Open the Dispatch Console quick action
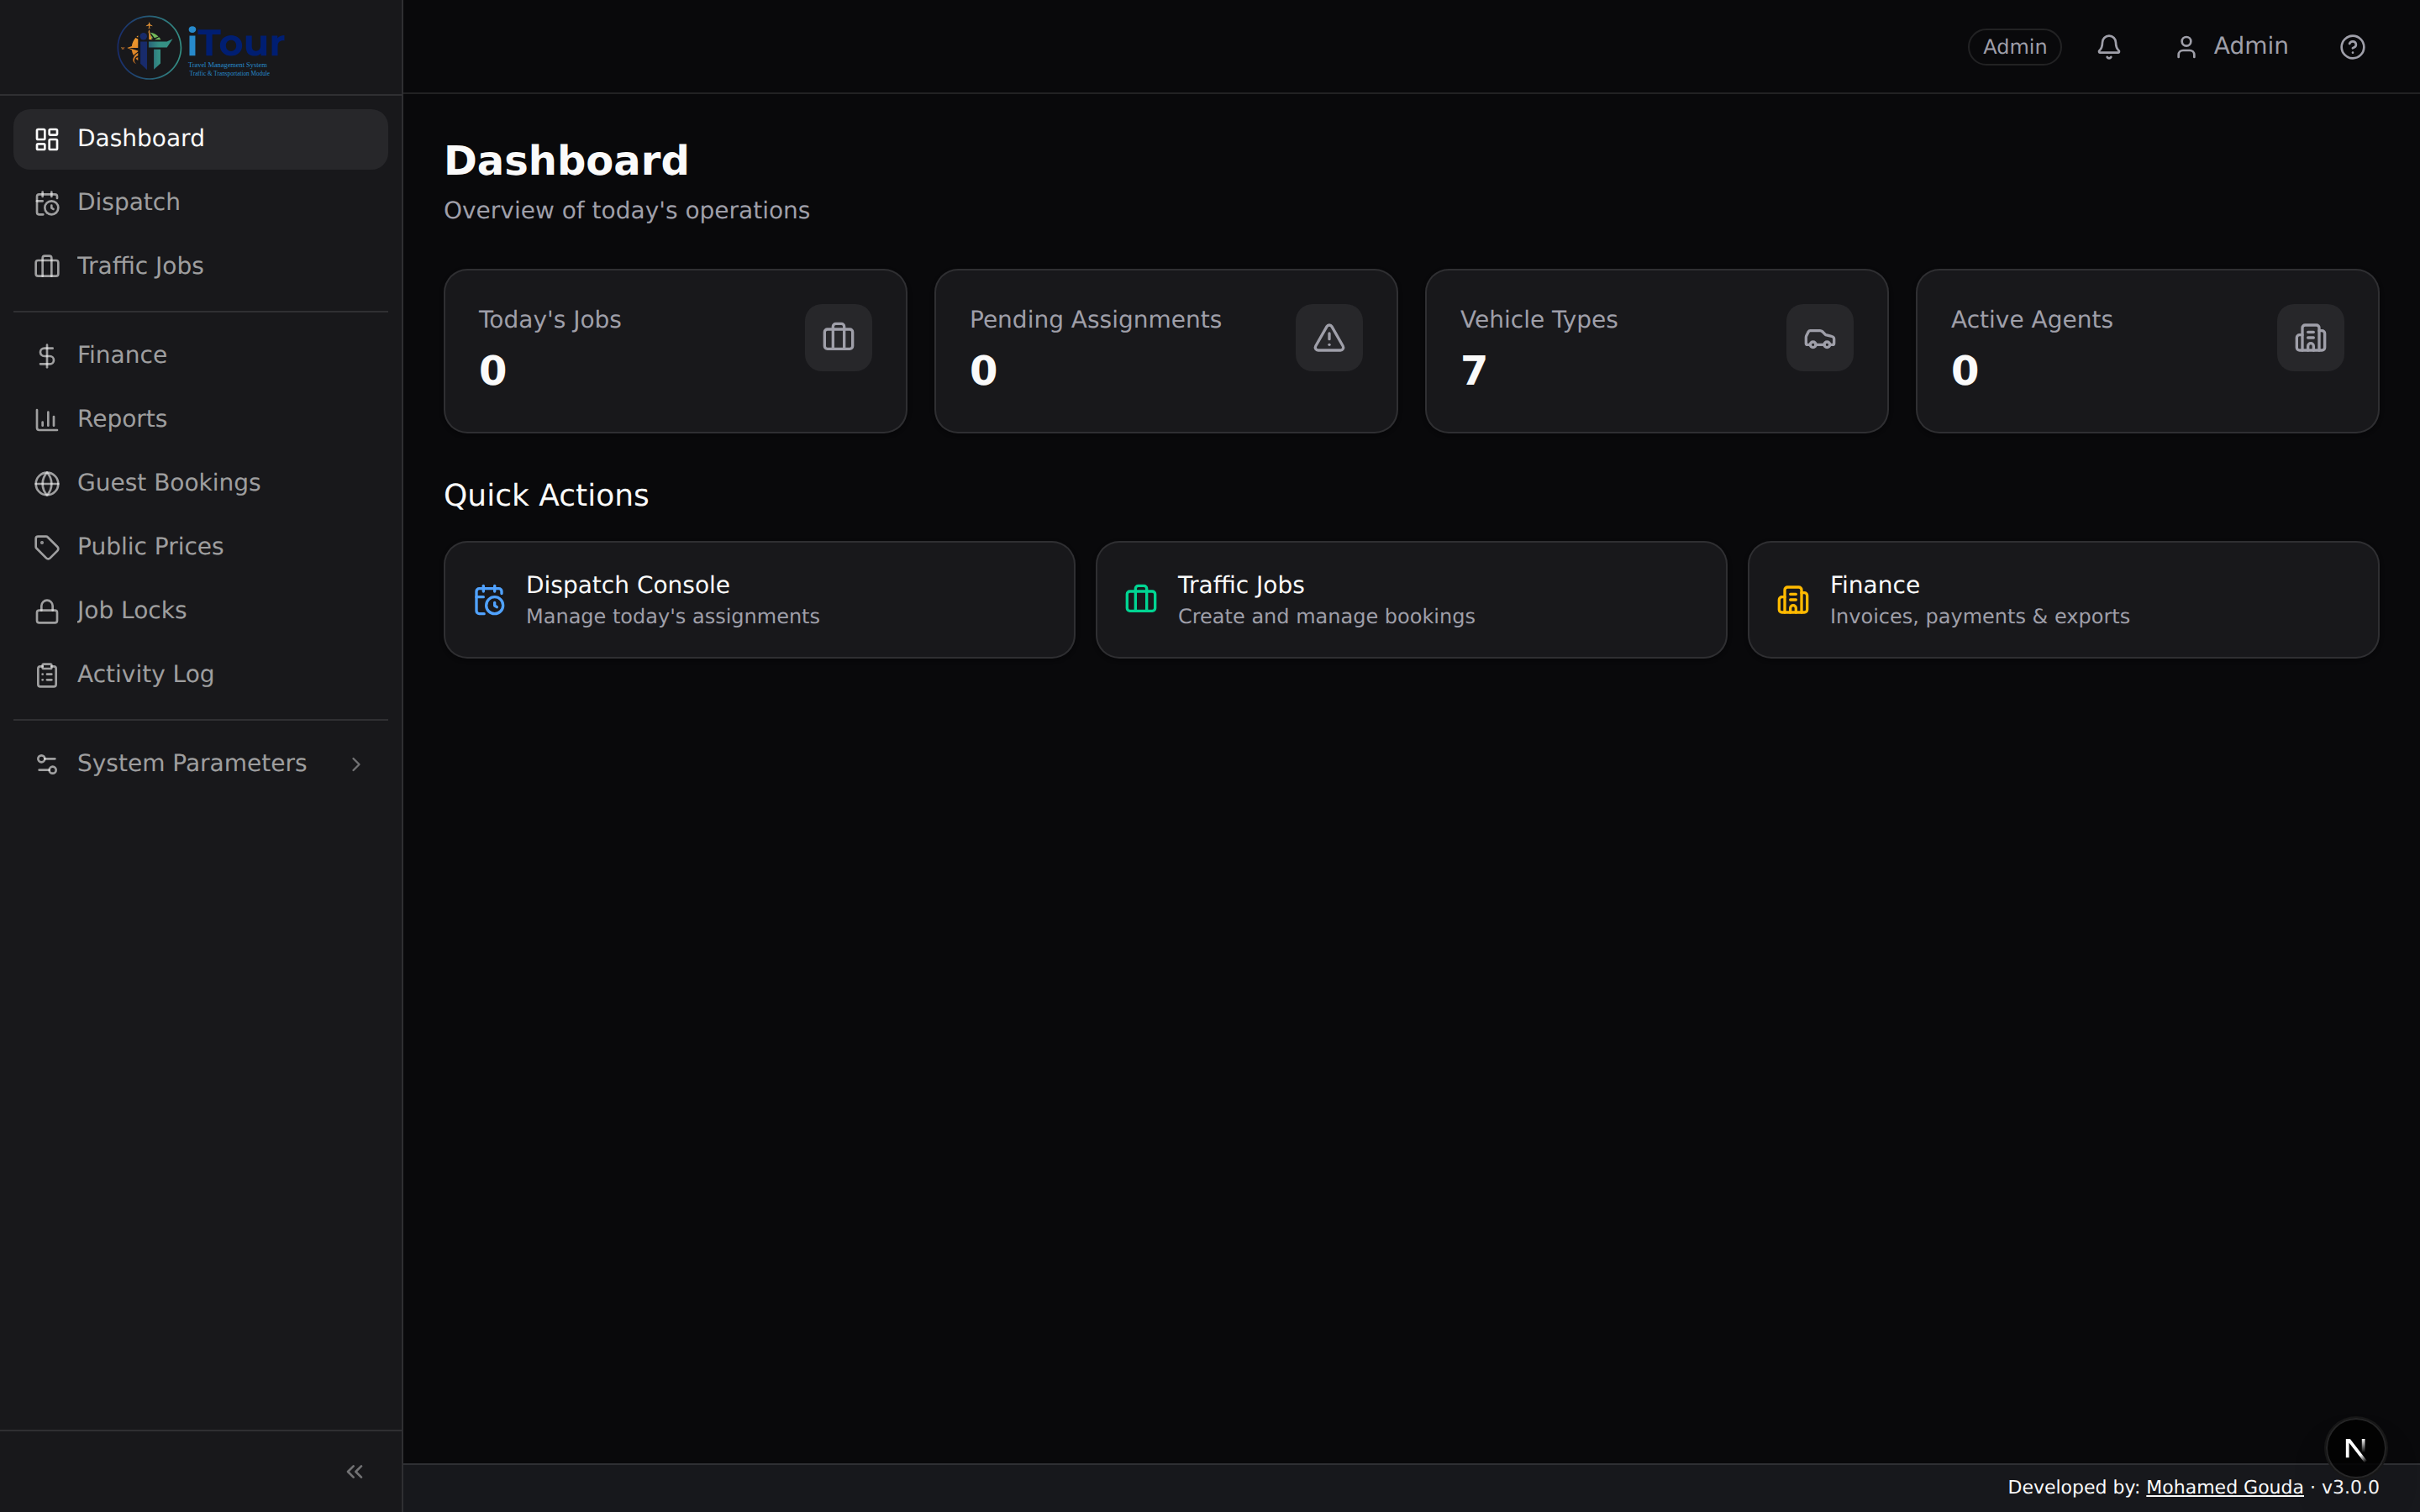Image resolution: width=2420 pixels, height=1512 pixels. click(758, 598)
